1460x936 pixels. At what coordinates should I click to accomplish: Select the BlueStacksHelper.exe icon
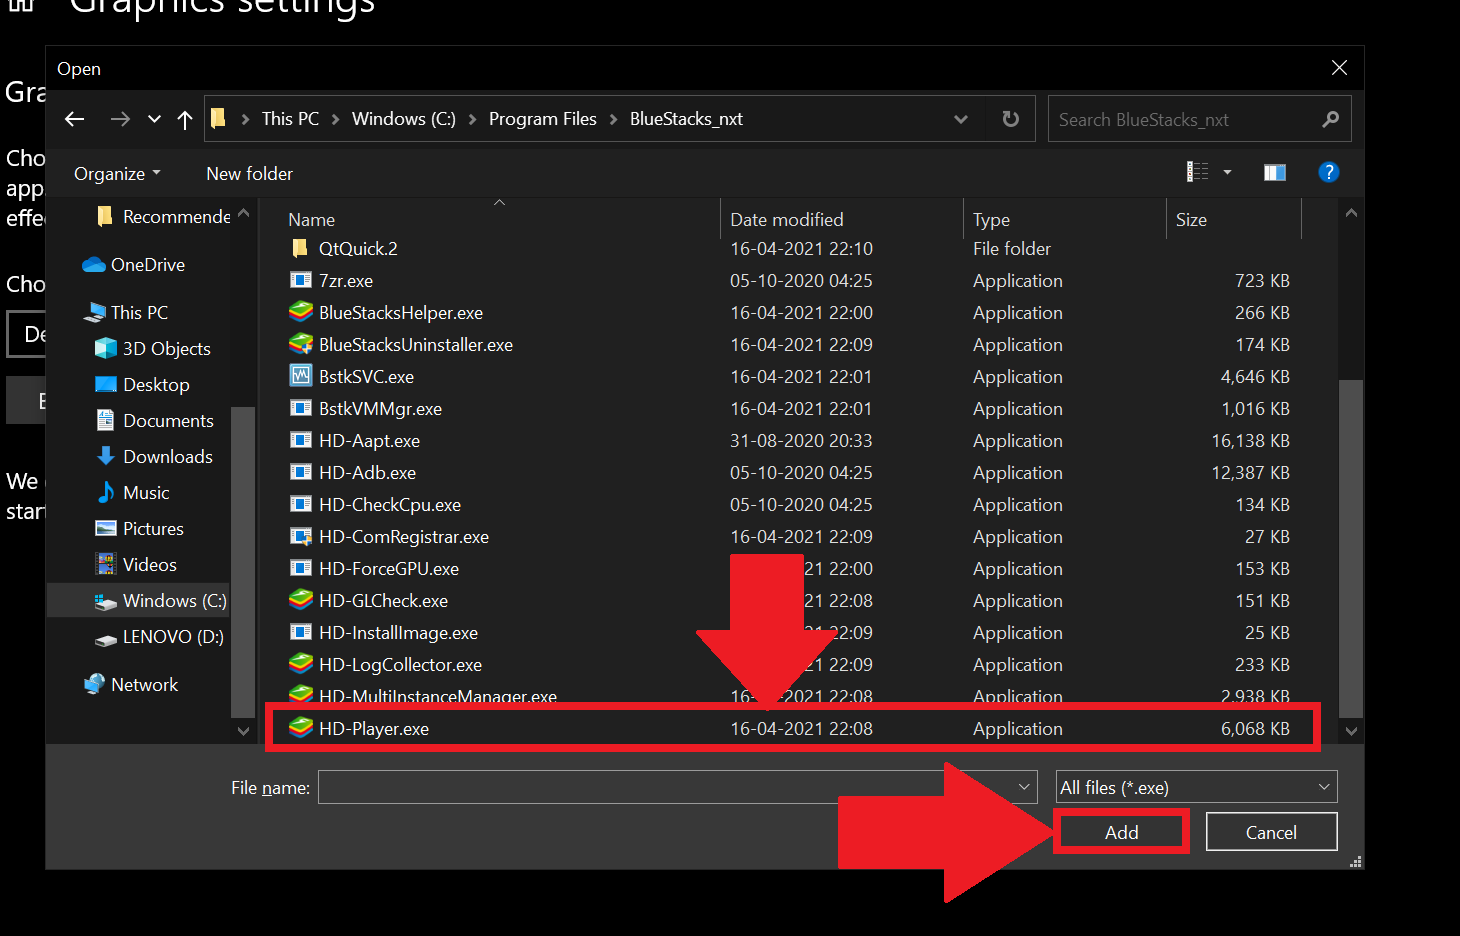[x=300, y=312]
